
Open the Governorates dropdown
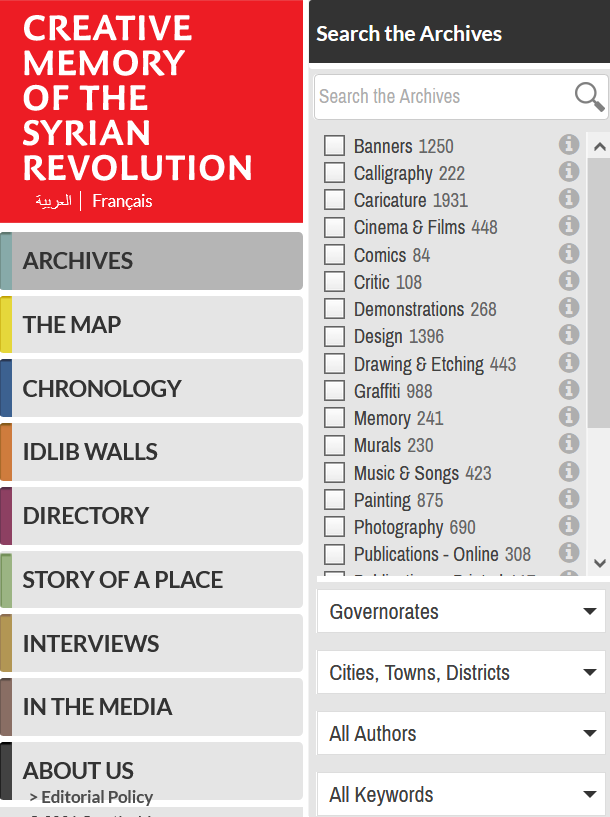(461, 611)
